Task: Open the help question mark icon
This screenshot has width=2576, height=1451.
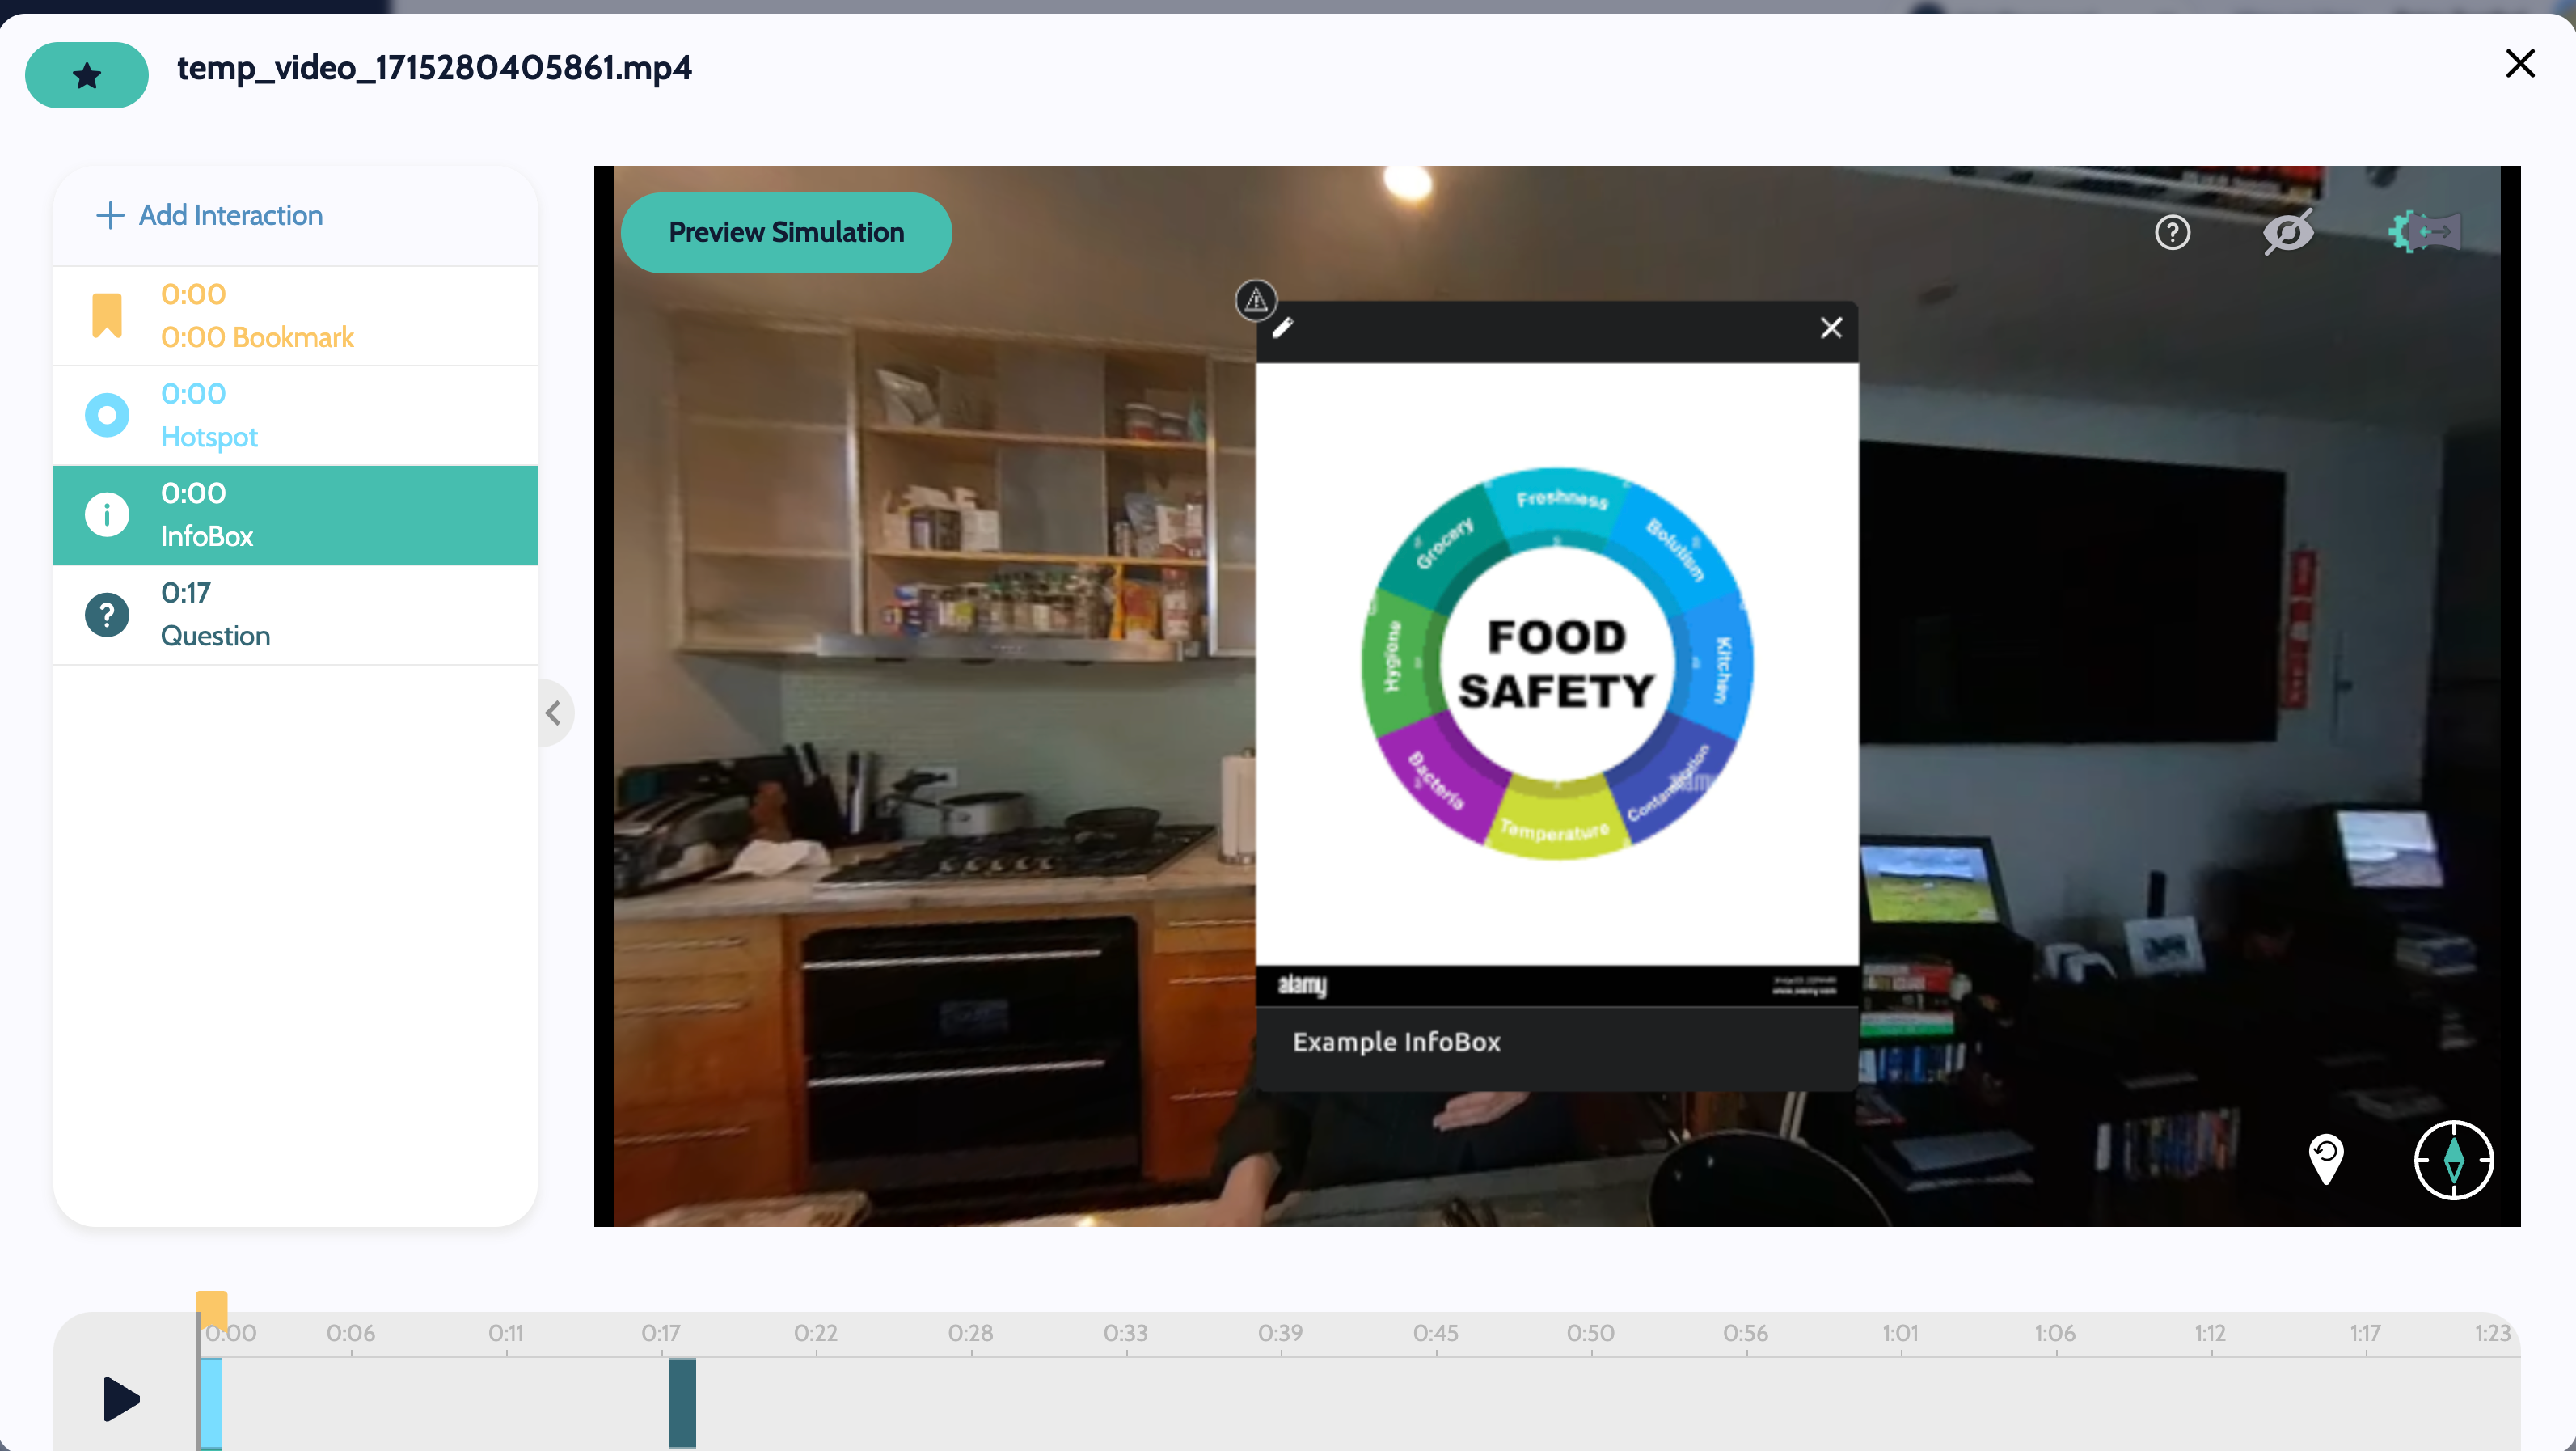Action: 2172,233
